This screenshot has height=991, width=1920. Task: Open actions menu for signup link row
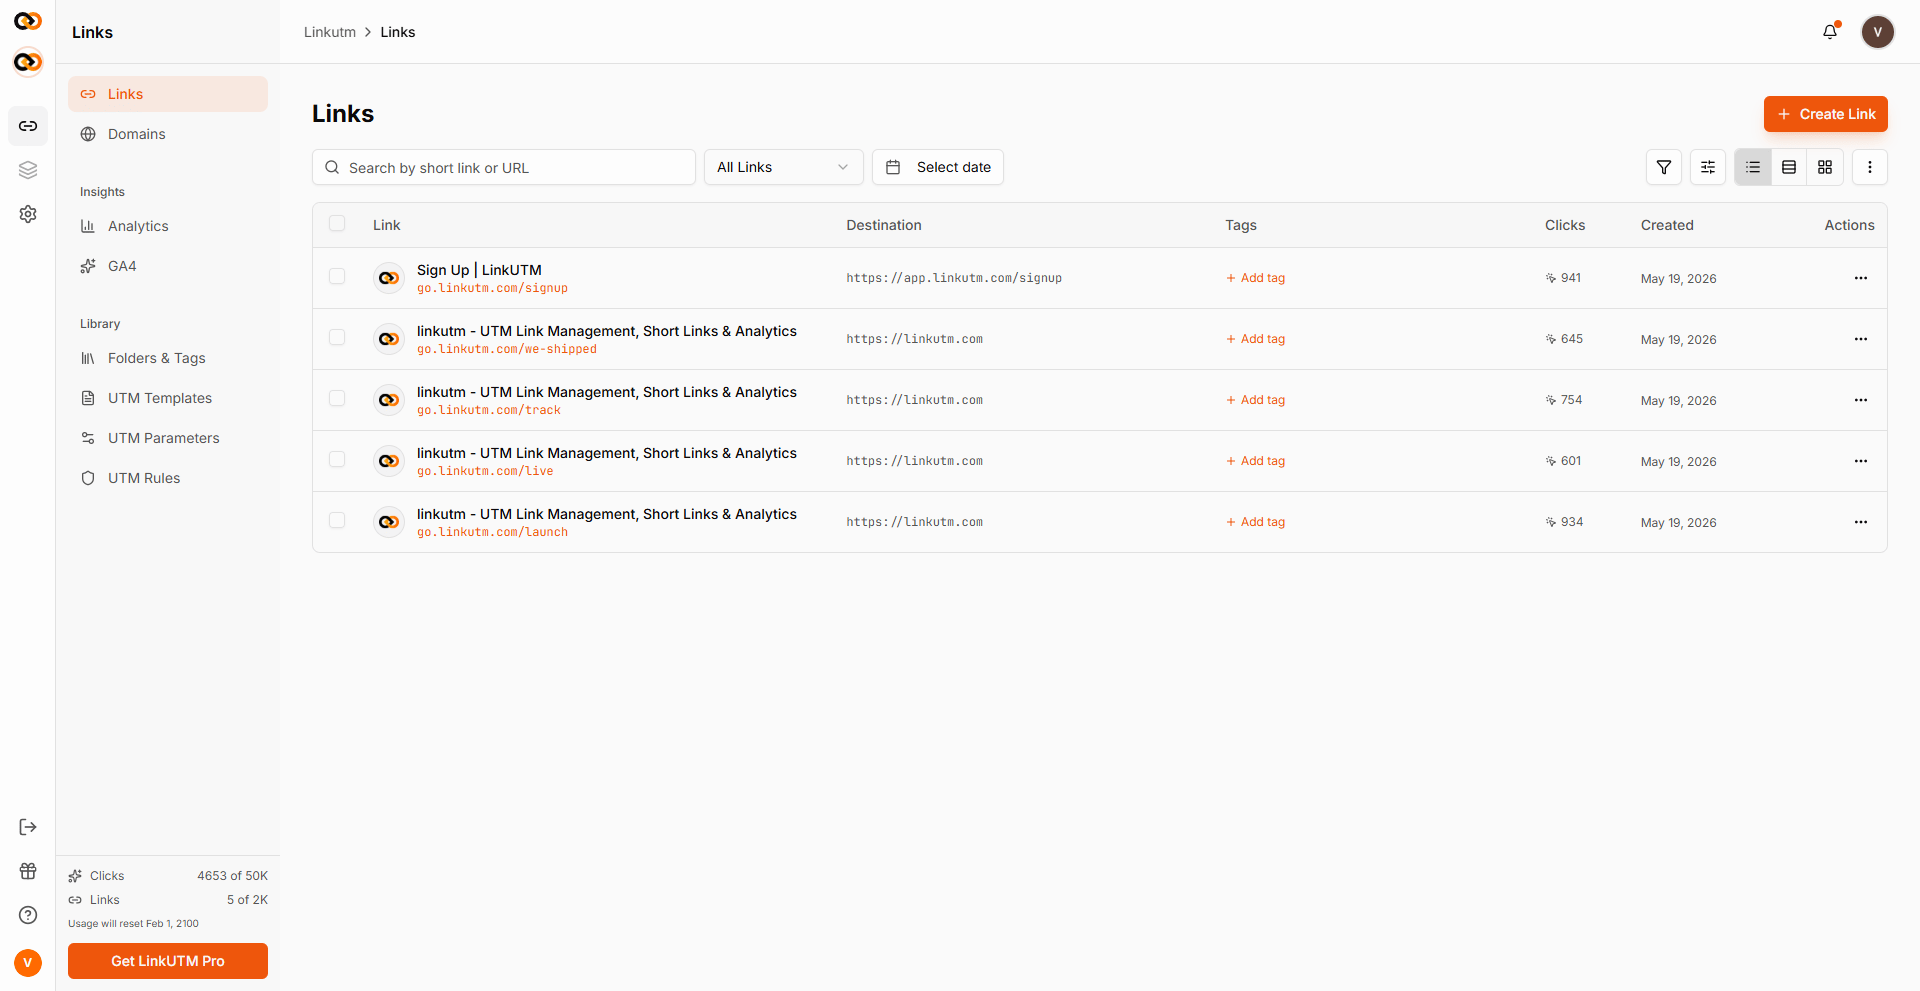pos(1861,278)
